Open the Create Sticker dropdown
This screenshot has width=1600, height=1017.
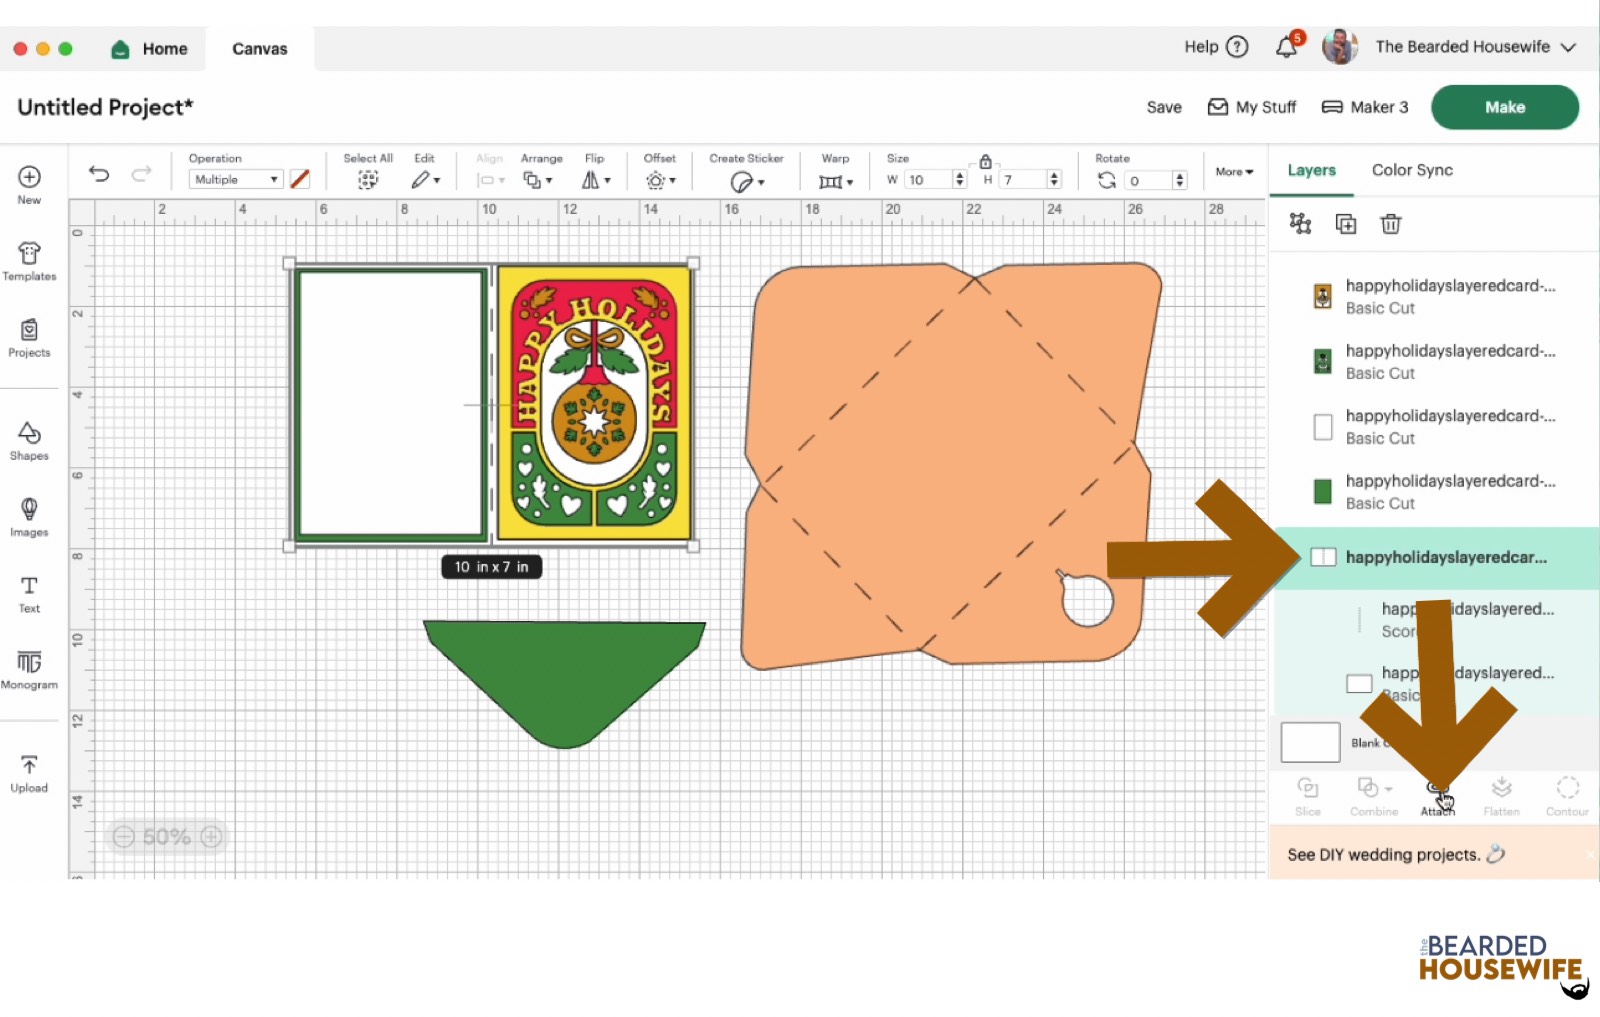pyautogui.click(x=747, y=181)
